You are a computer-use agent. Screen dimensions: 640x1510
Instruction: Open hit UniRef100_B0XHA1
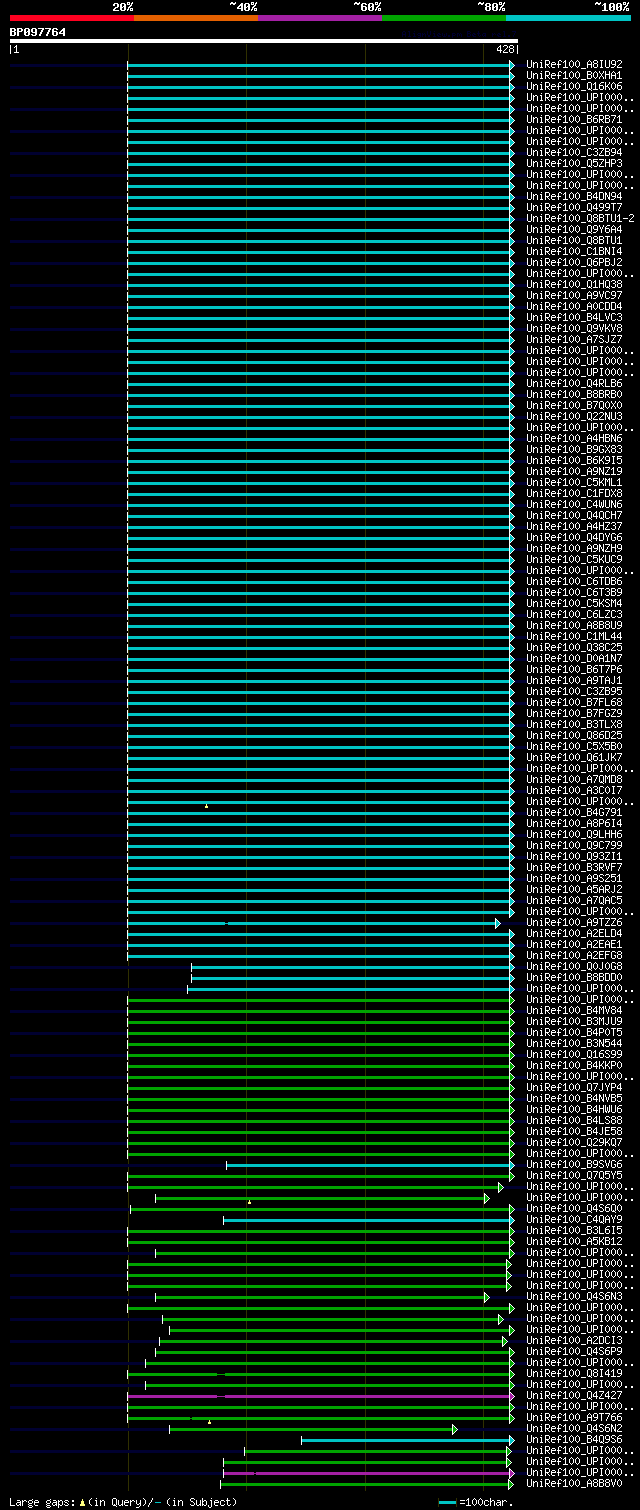click(574, 76)
